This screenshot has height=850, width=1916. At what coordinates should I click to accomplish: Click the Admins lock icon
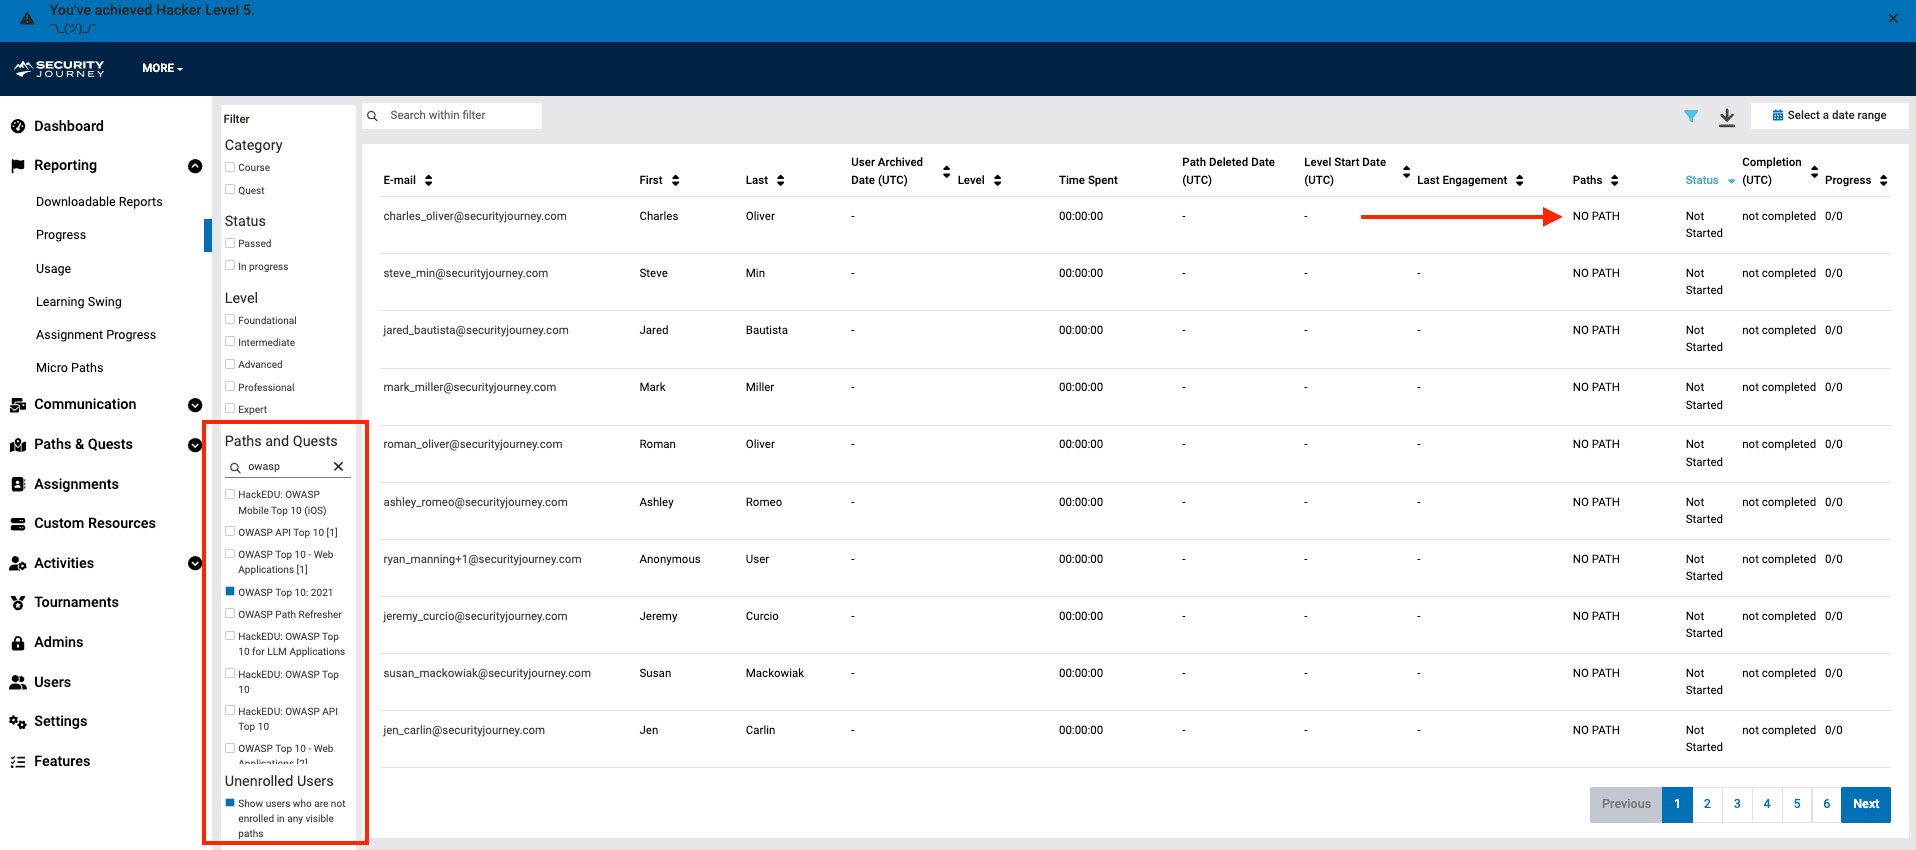coord(18,643)
